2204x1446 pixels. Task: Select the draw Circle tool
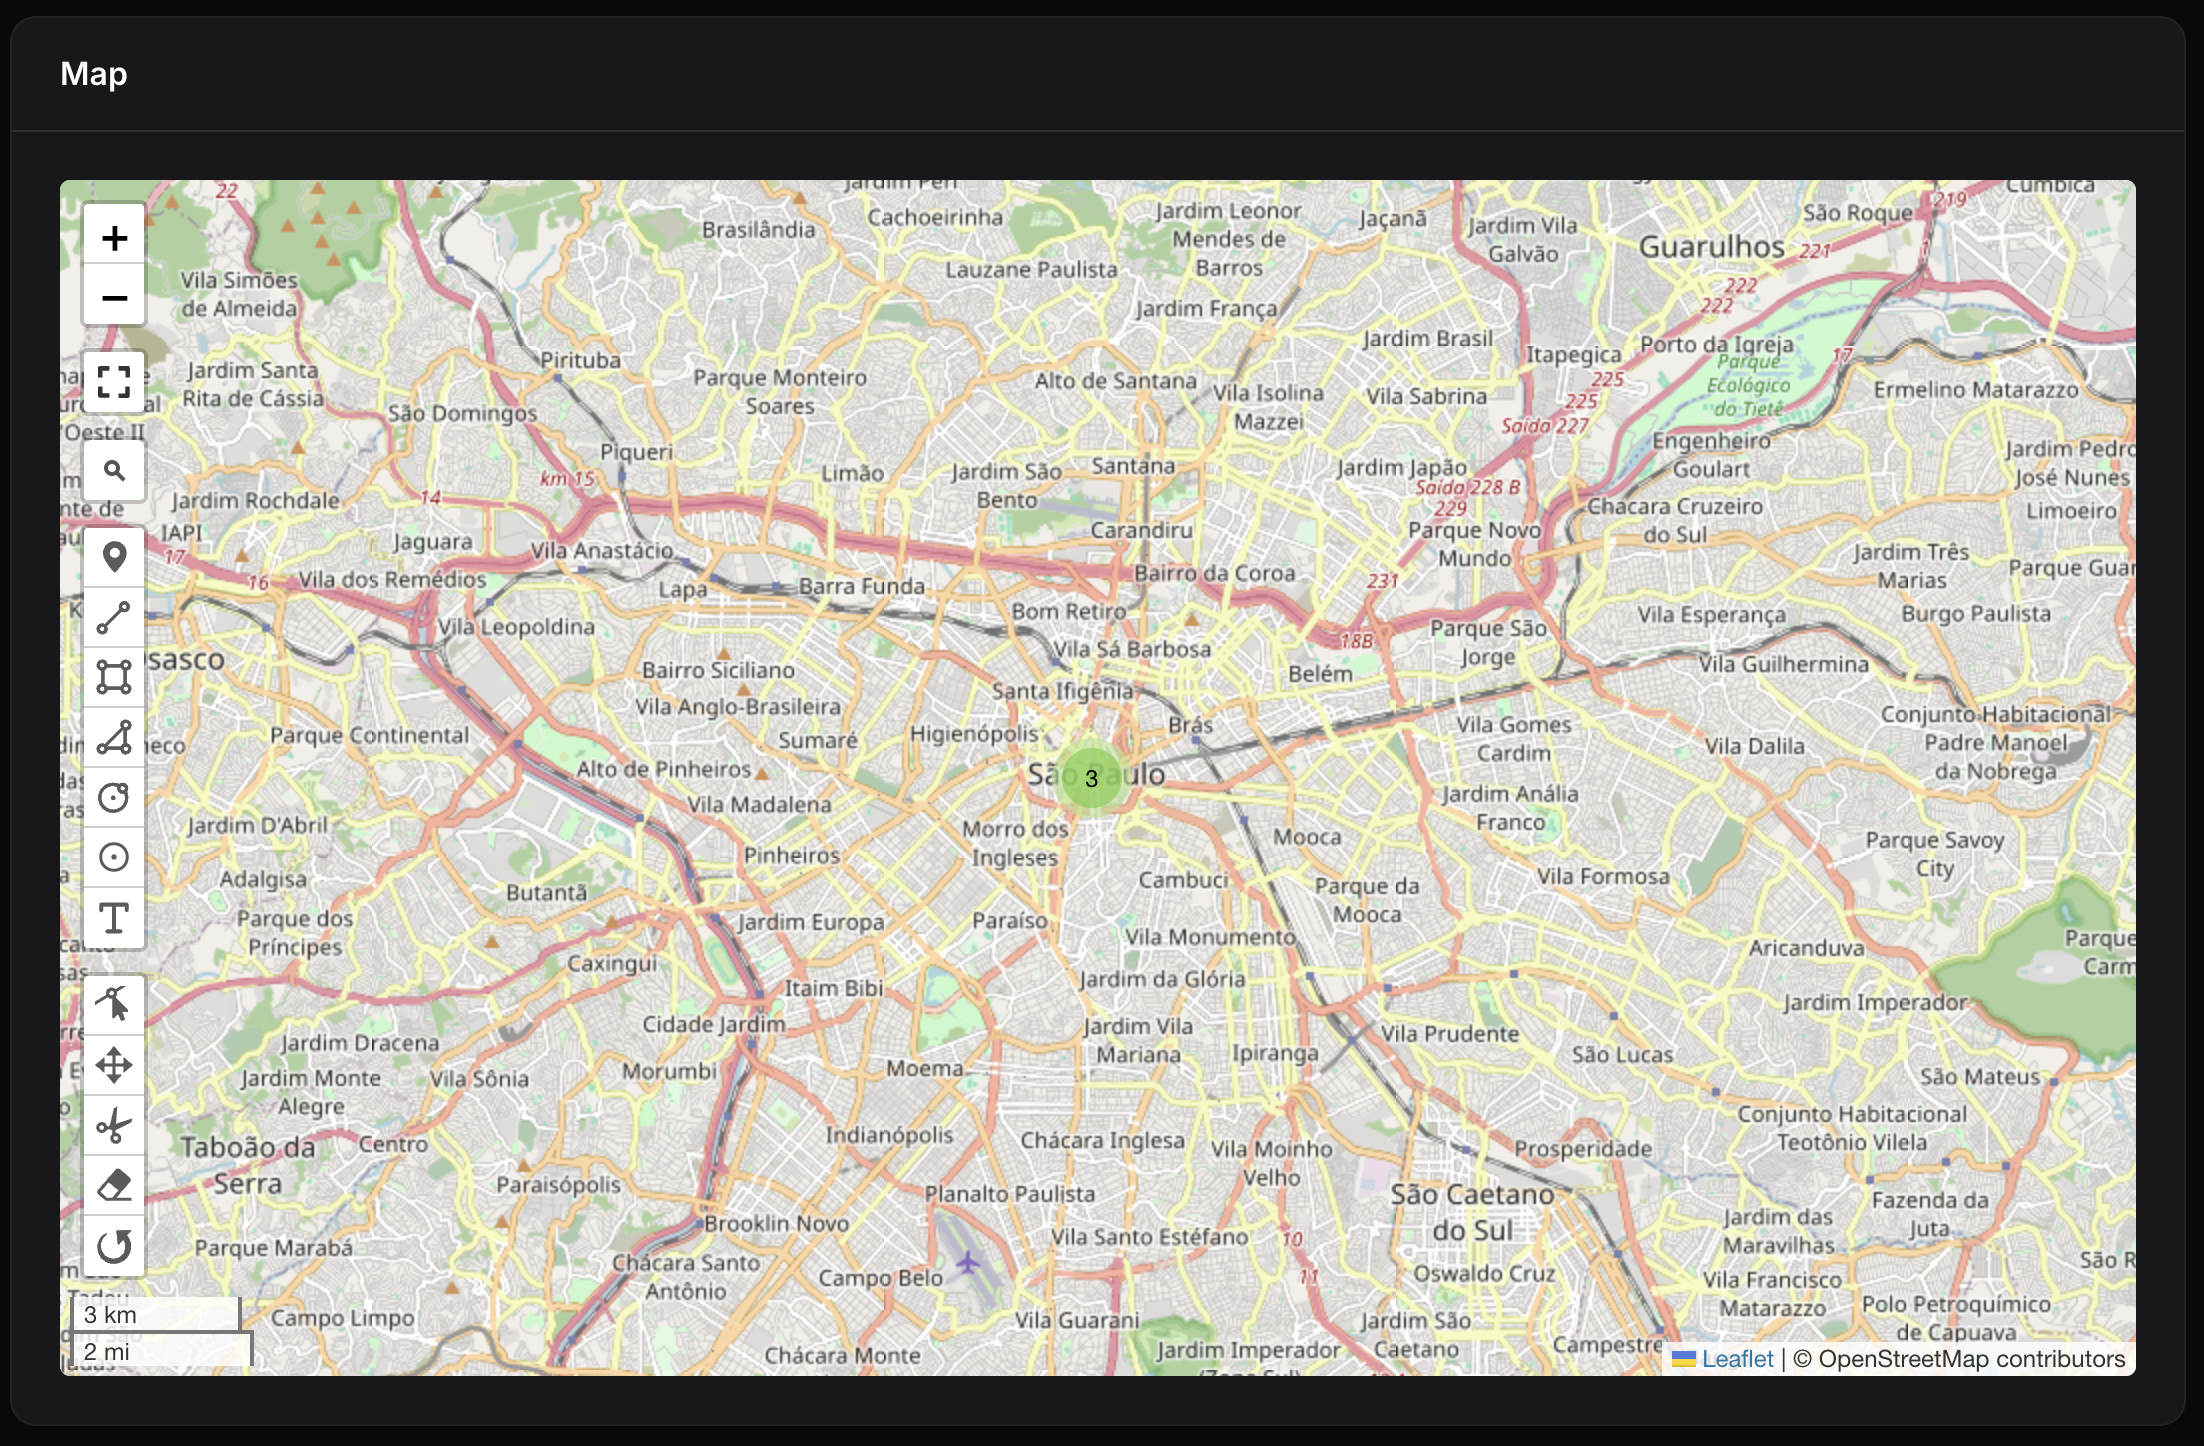(x=115, y=796)
